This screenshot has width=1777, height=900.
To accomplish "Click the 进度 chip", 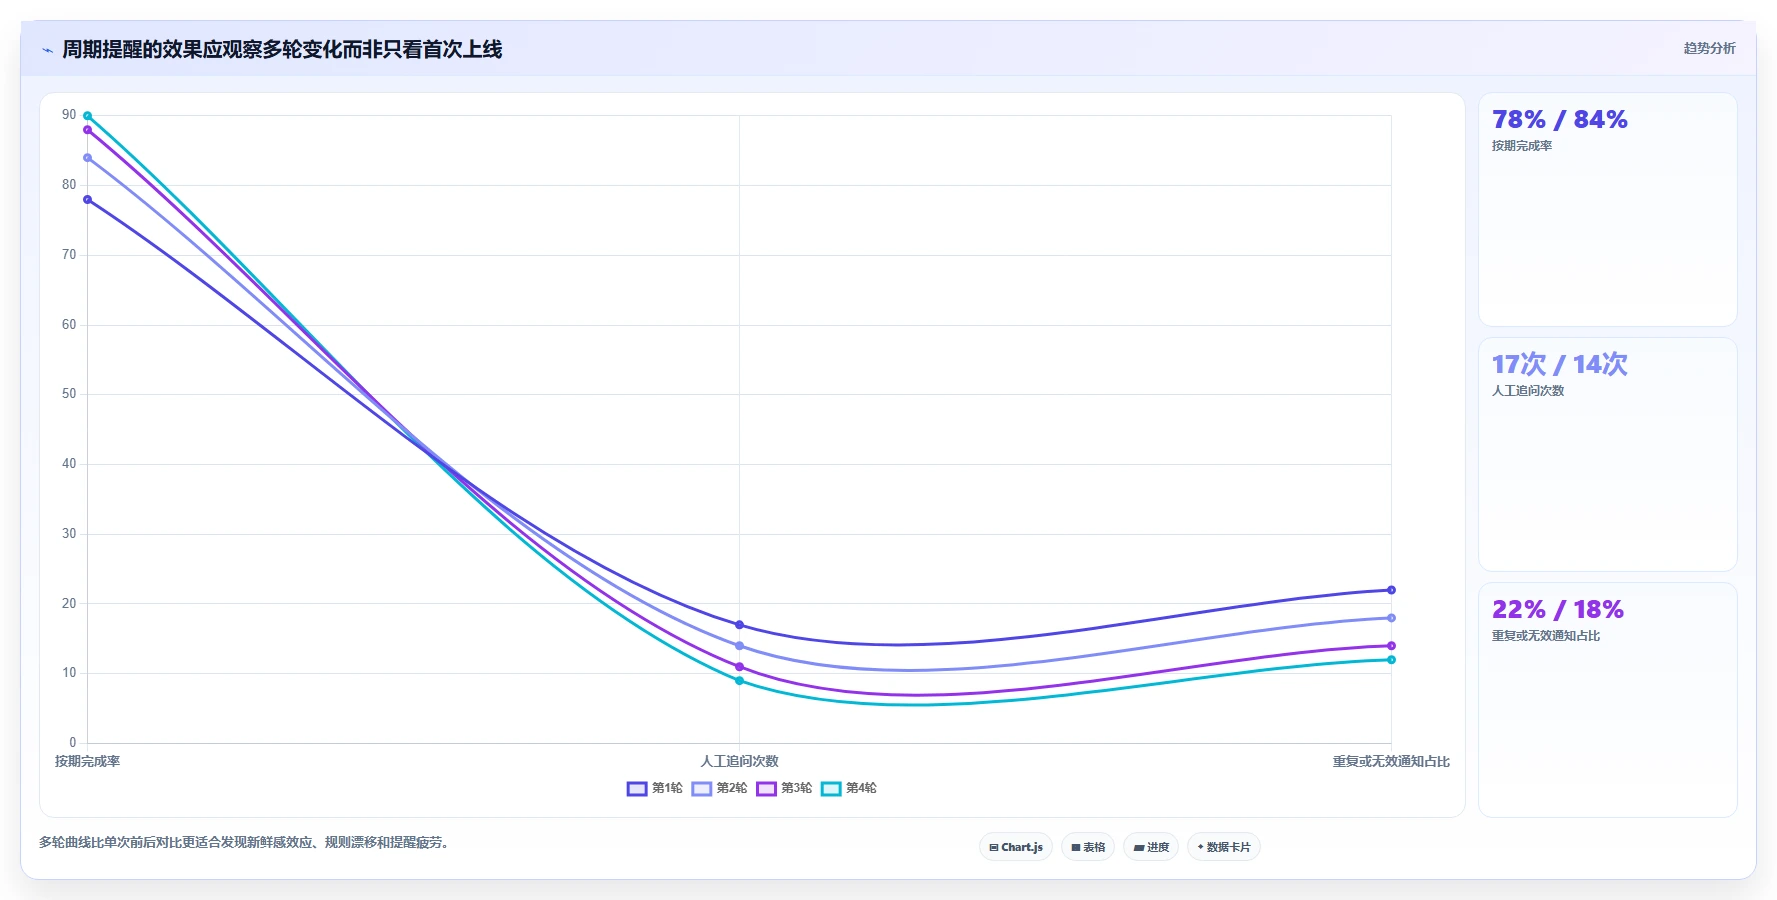I will click(1151, 847).
